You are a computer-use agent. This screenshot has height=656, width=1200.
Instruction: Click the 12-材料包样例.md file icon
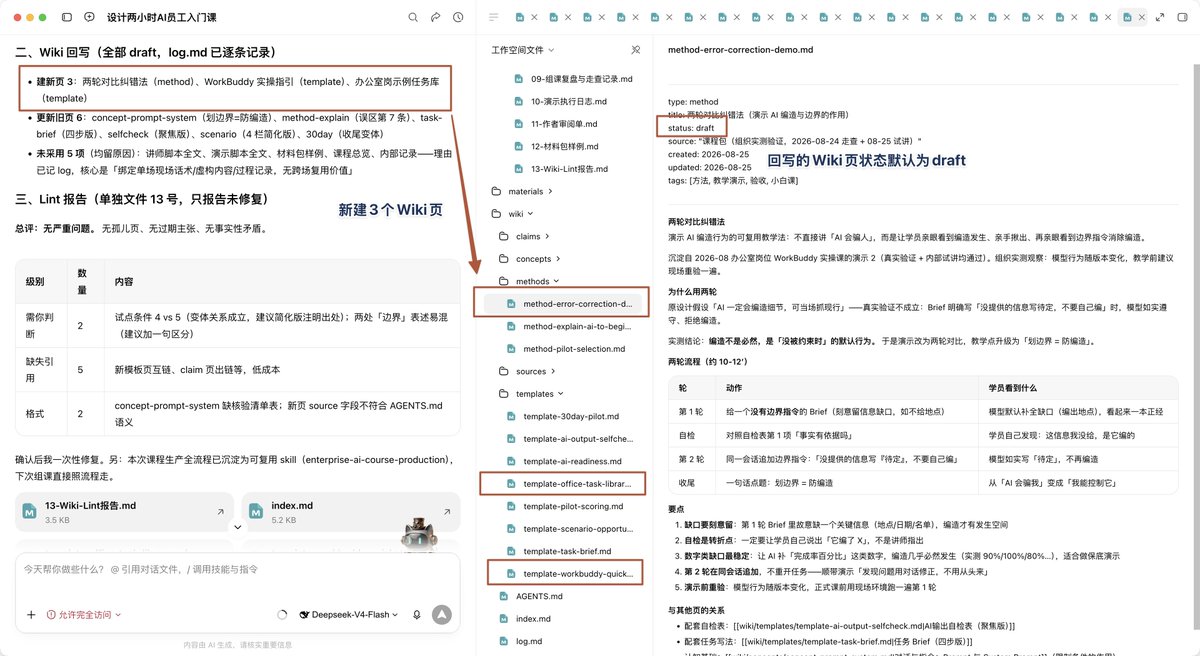518,146
